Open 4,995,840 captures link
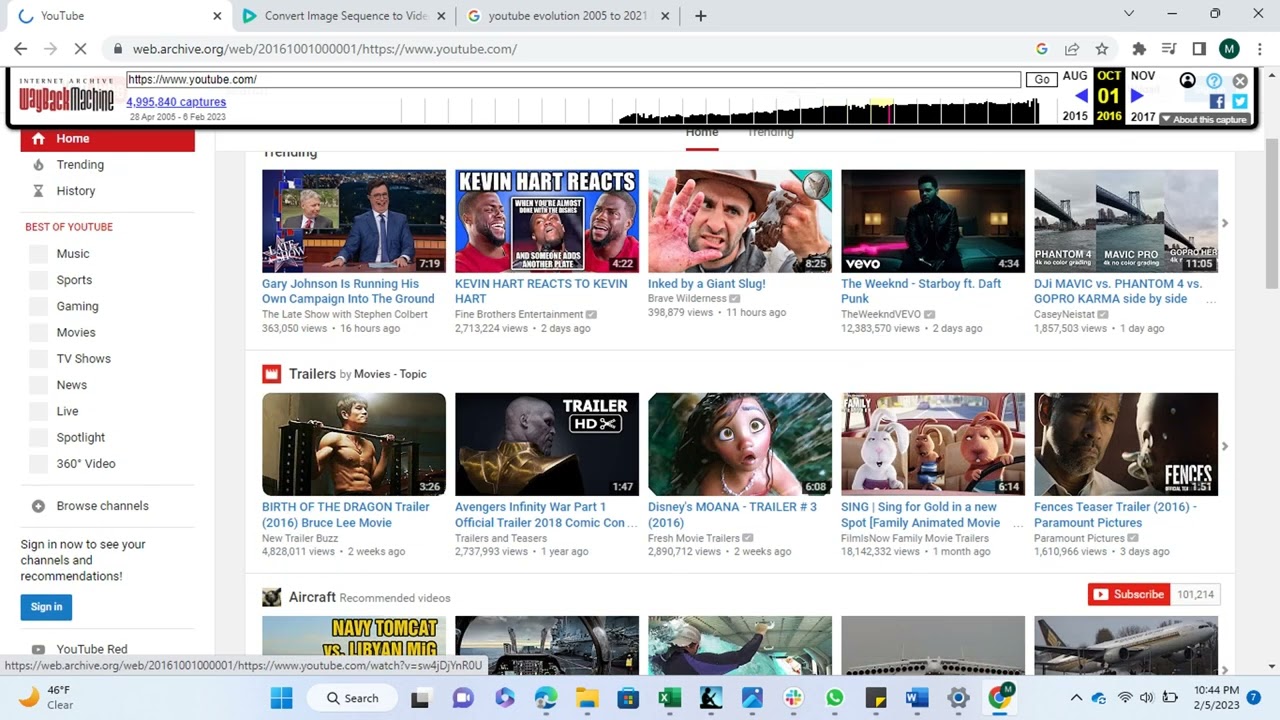 pos(176,102)
